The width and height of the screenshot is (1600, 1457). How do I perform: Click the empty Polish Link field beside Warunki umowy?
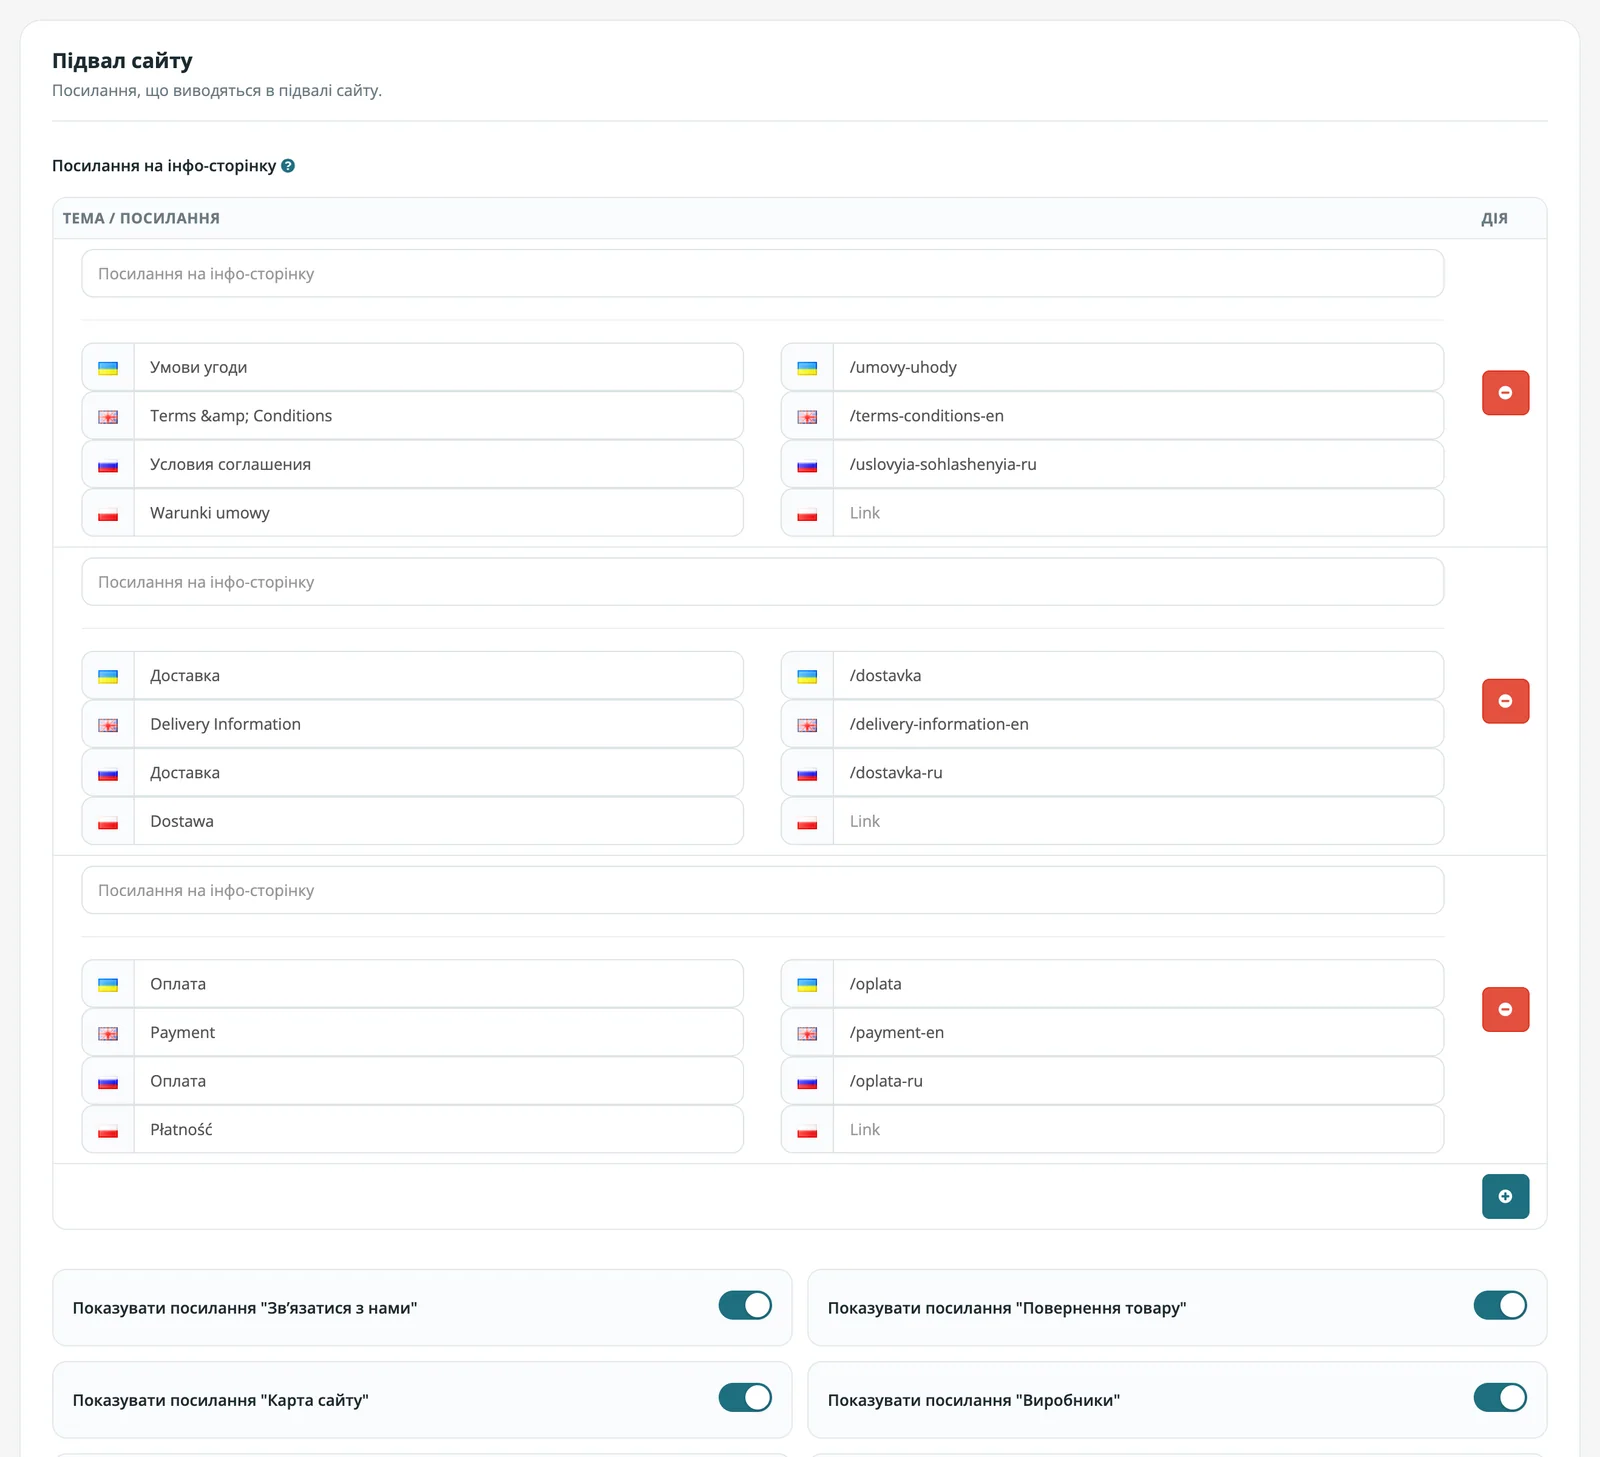(1138, 513)
